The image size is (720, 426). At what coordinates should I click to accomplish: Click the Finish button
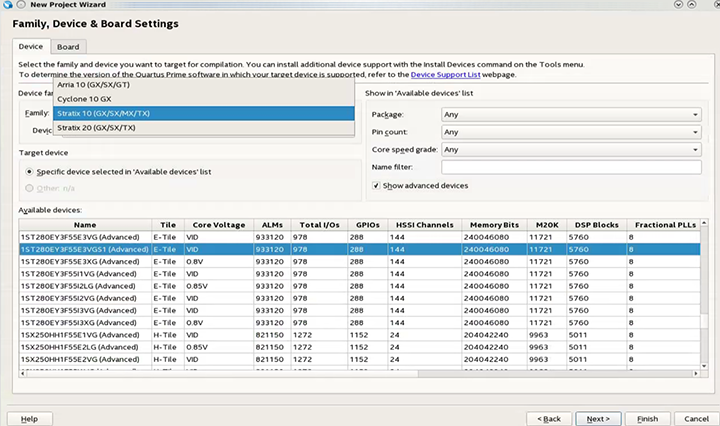click(x=647, y=419)
